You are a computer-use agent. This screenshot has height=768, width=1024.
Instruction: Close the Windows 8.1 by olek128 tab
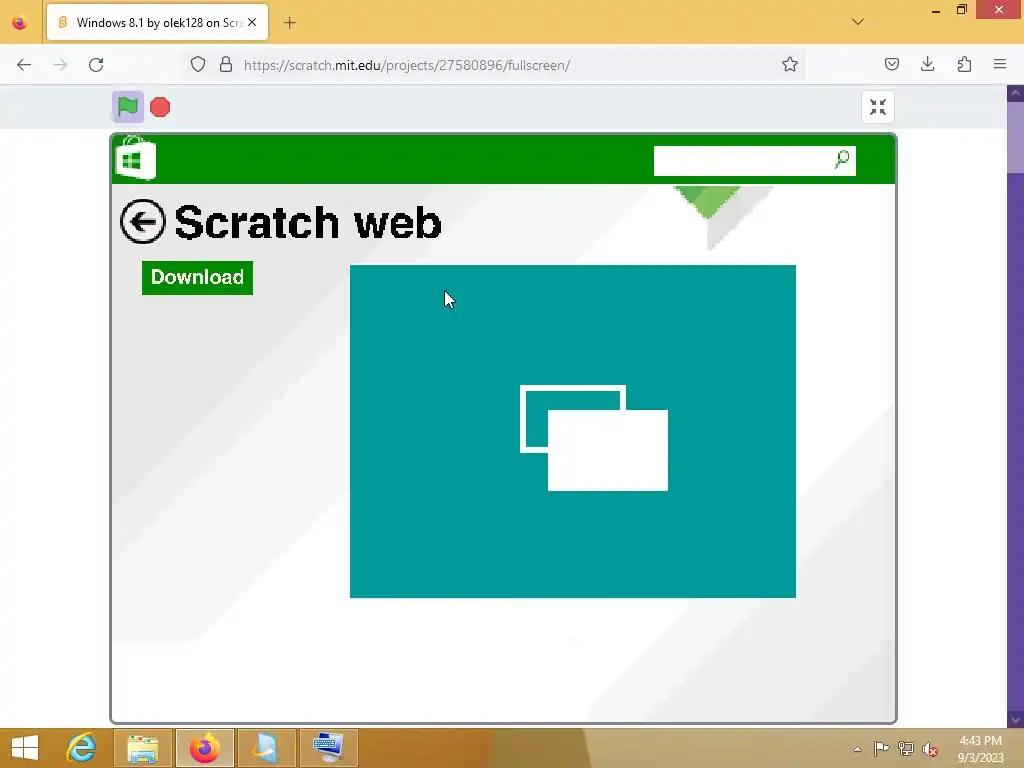pos(252,22)
